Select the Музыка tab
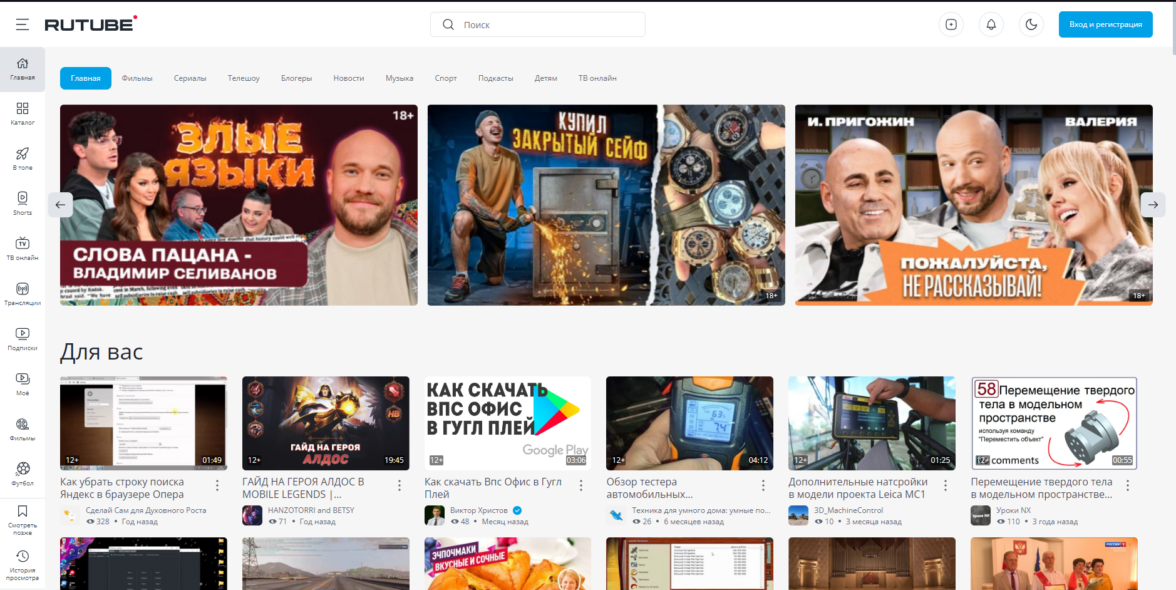Screen dimensions: 1176x590 tap(399, 78)
